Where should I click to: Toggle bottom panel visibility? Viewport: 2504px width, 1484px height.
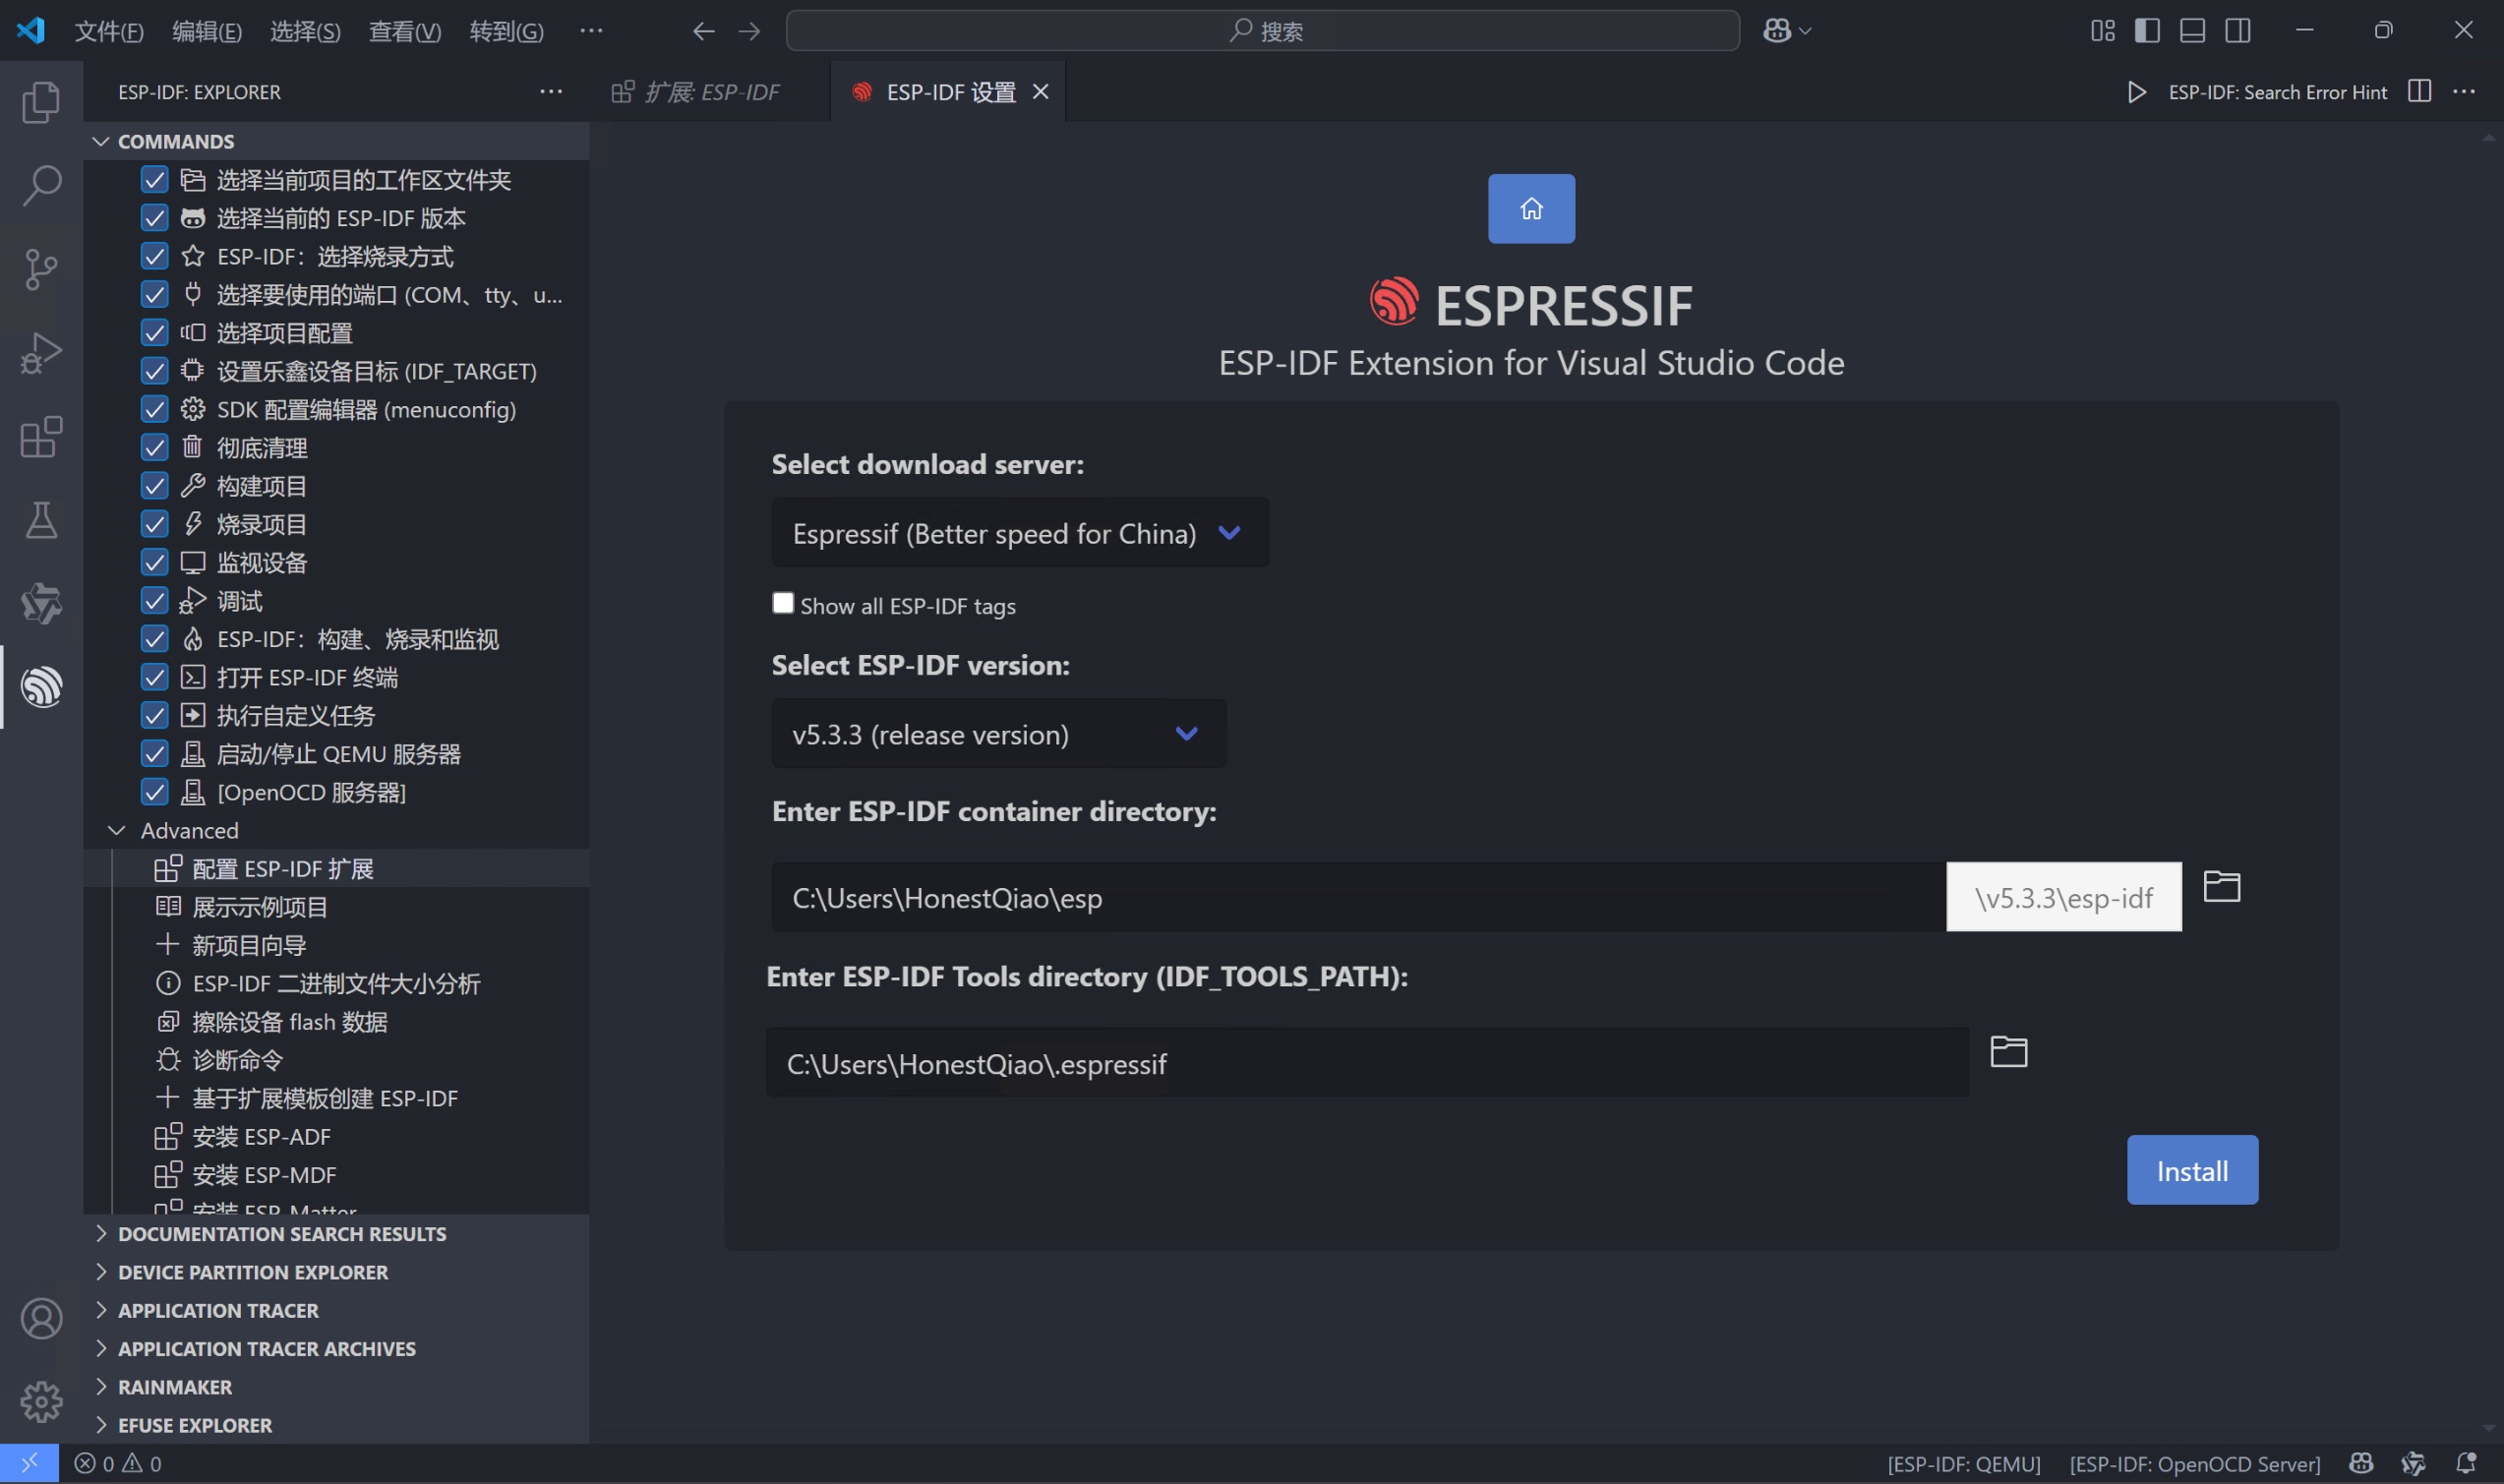click(x=2192, y=31)
